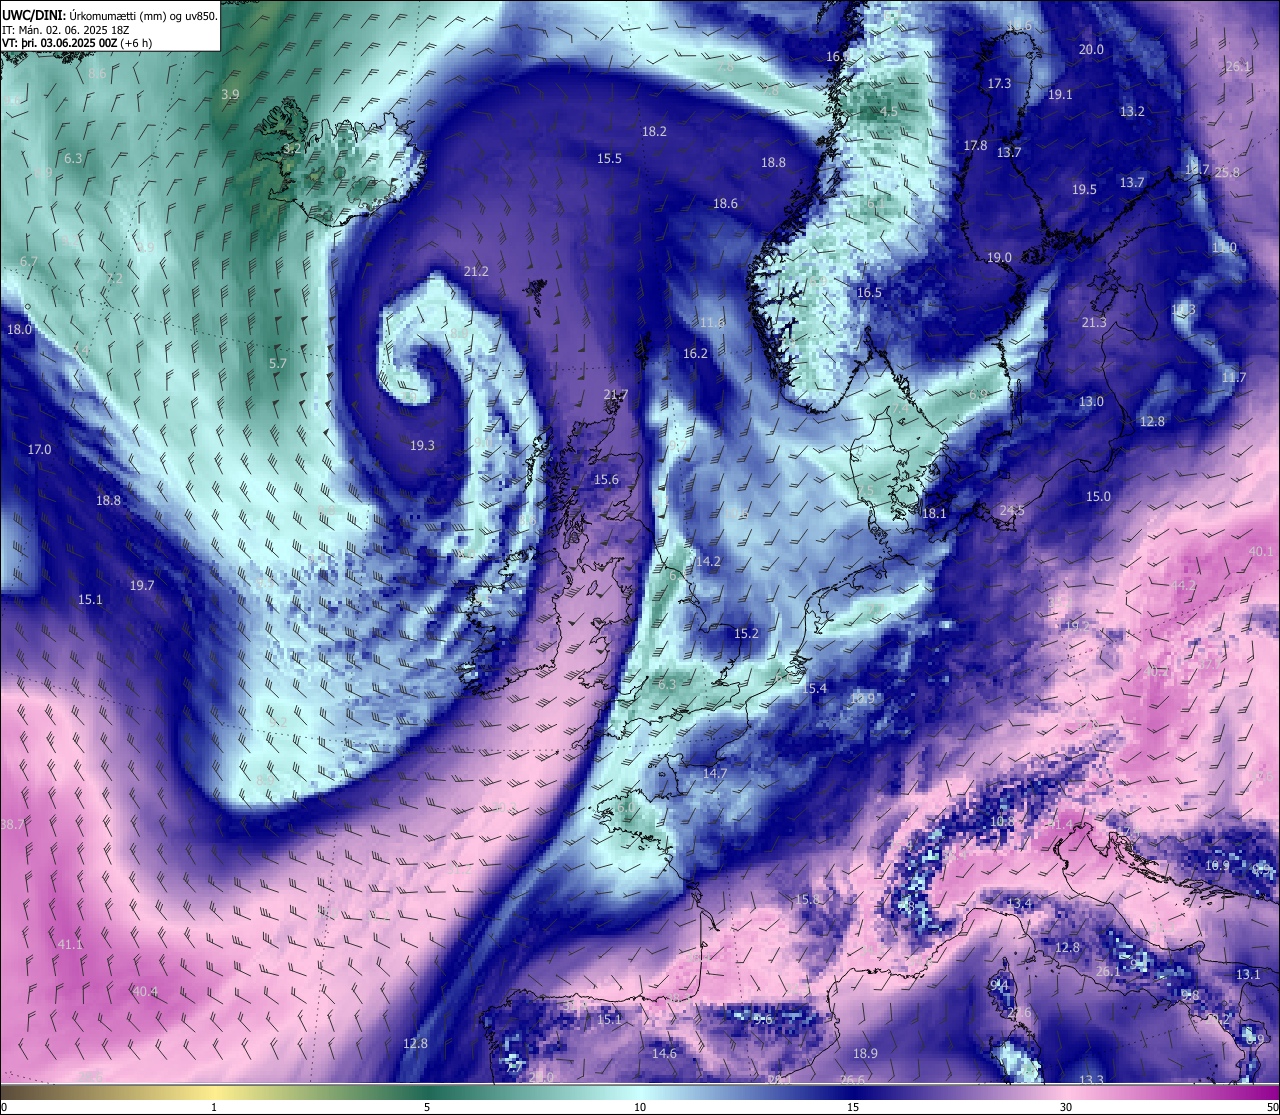The height and width of the screenshot is (1115, 1280).
Task: Select the 13.4 value over northern Italy
Action: click(x=1019, y=903)
